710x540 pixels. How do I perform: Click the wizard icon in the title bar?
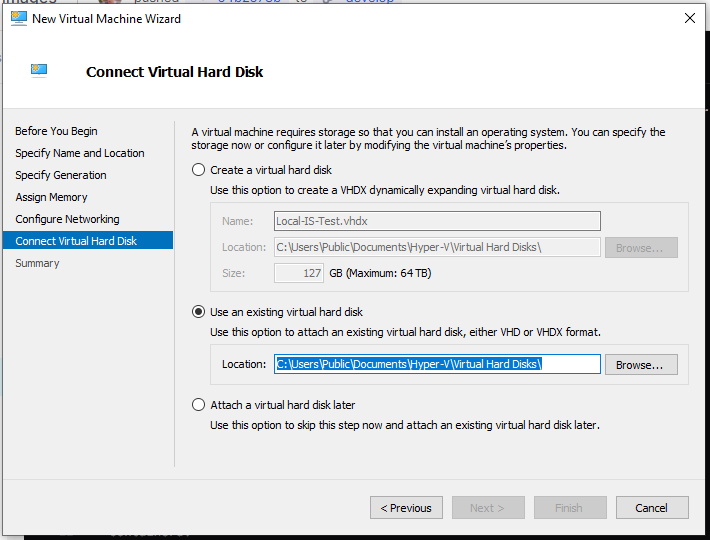(19, 18)
